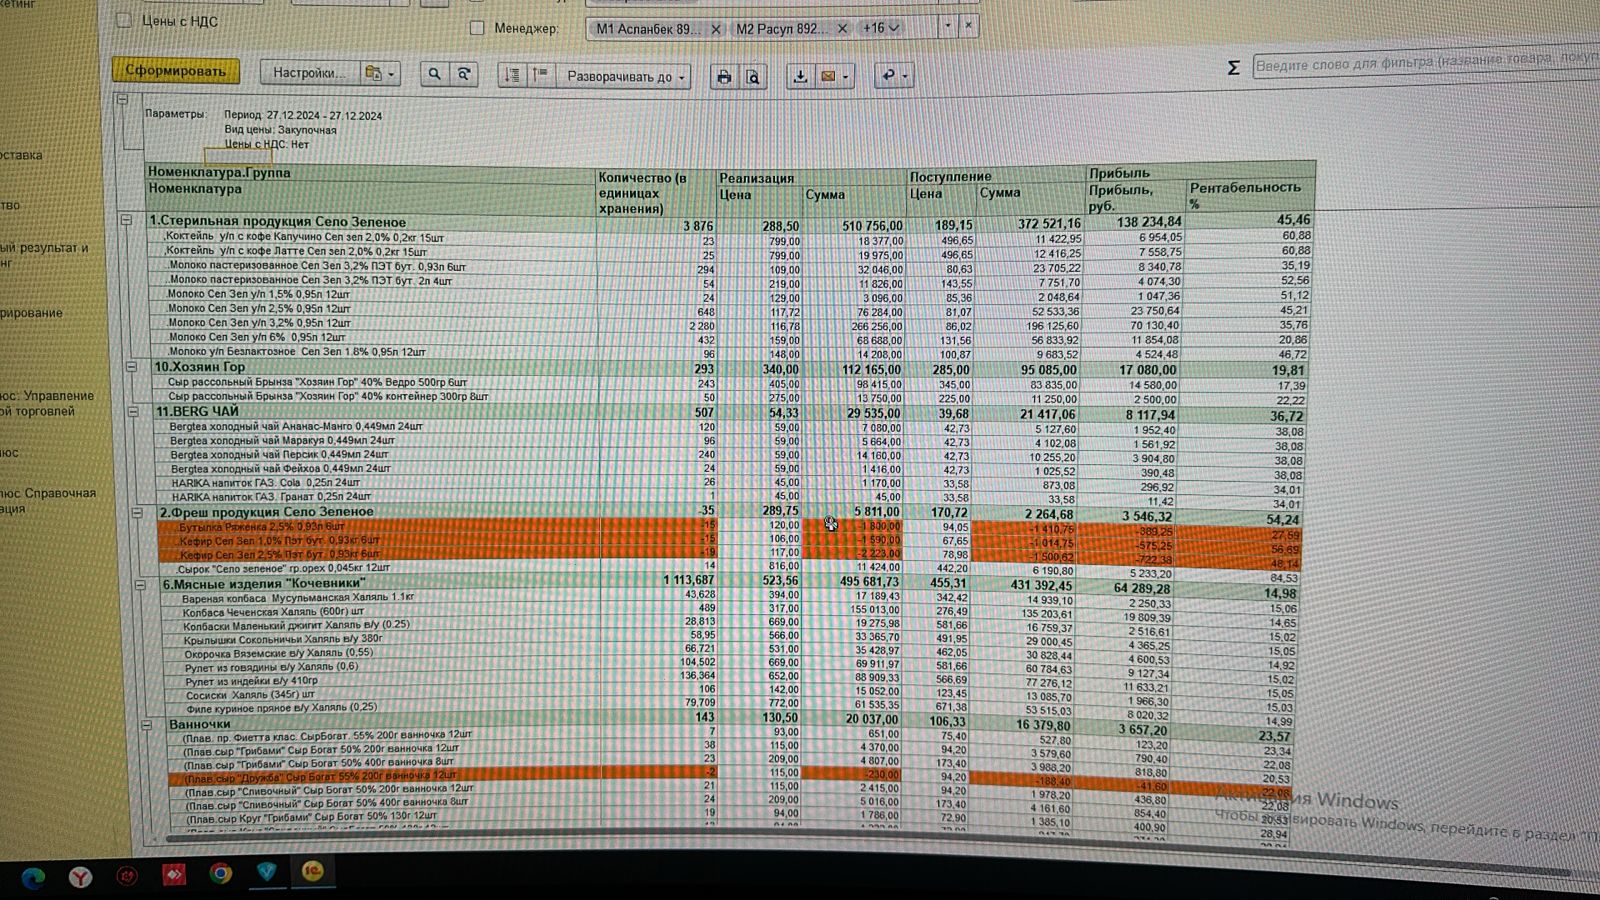
Task: Click the magnifier search icon in toolbar
Action: click(434, 74)
